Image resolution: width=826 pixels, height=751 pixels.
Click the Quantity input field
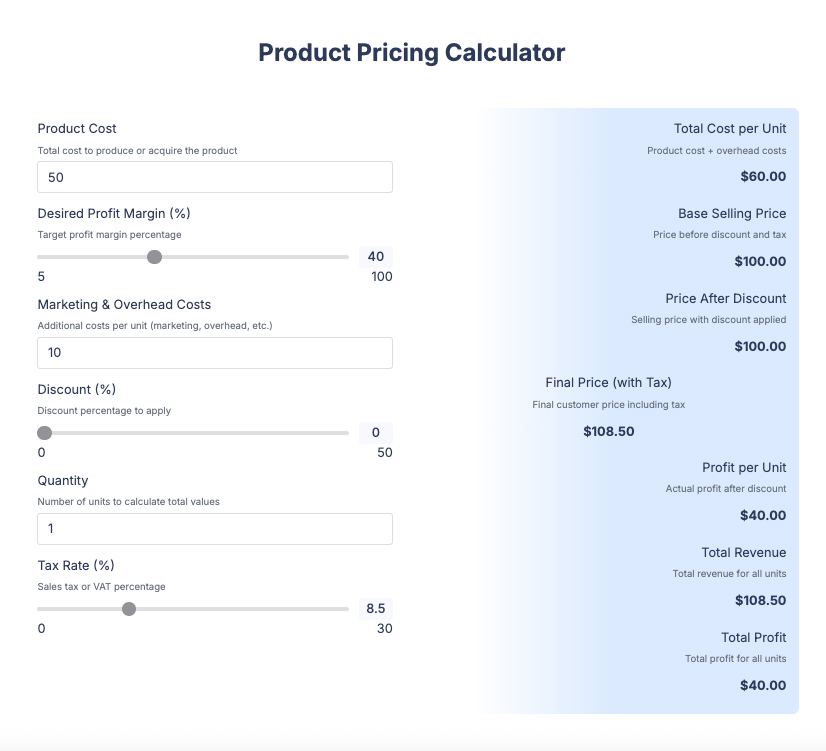pyautogui.click(x=214, y=528)
